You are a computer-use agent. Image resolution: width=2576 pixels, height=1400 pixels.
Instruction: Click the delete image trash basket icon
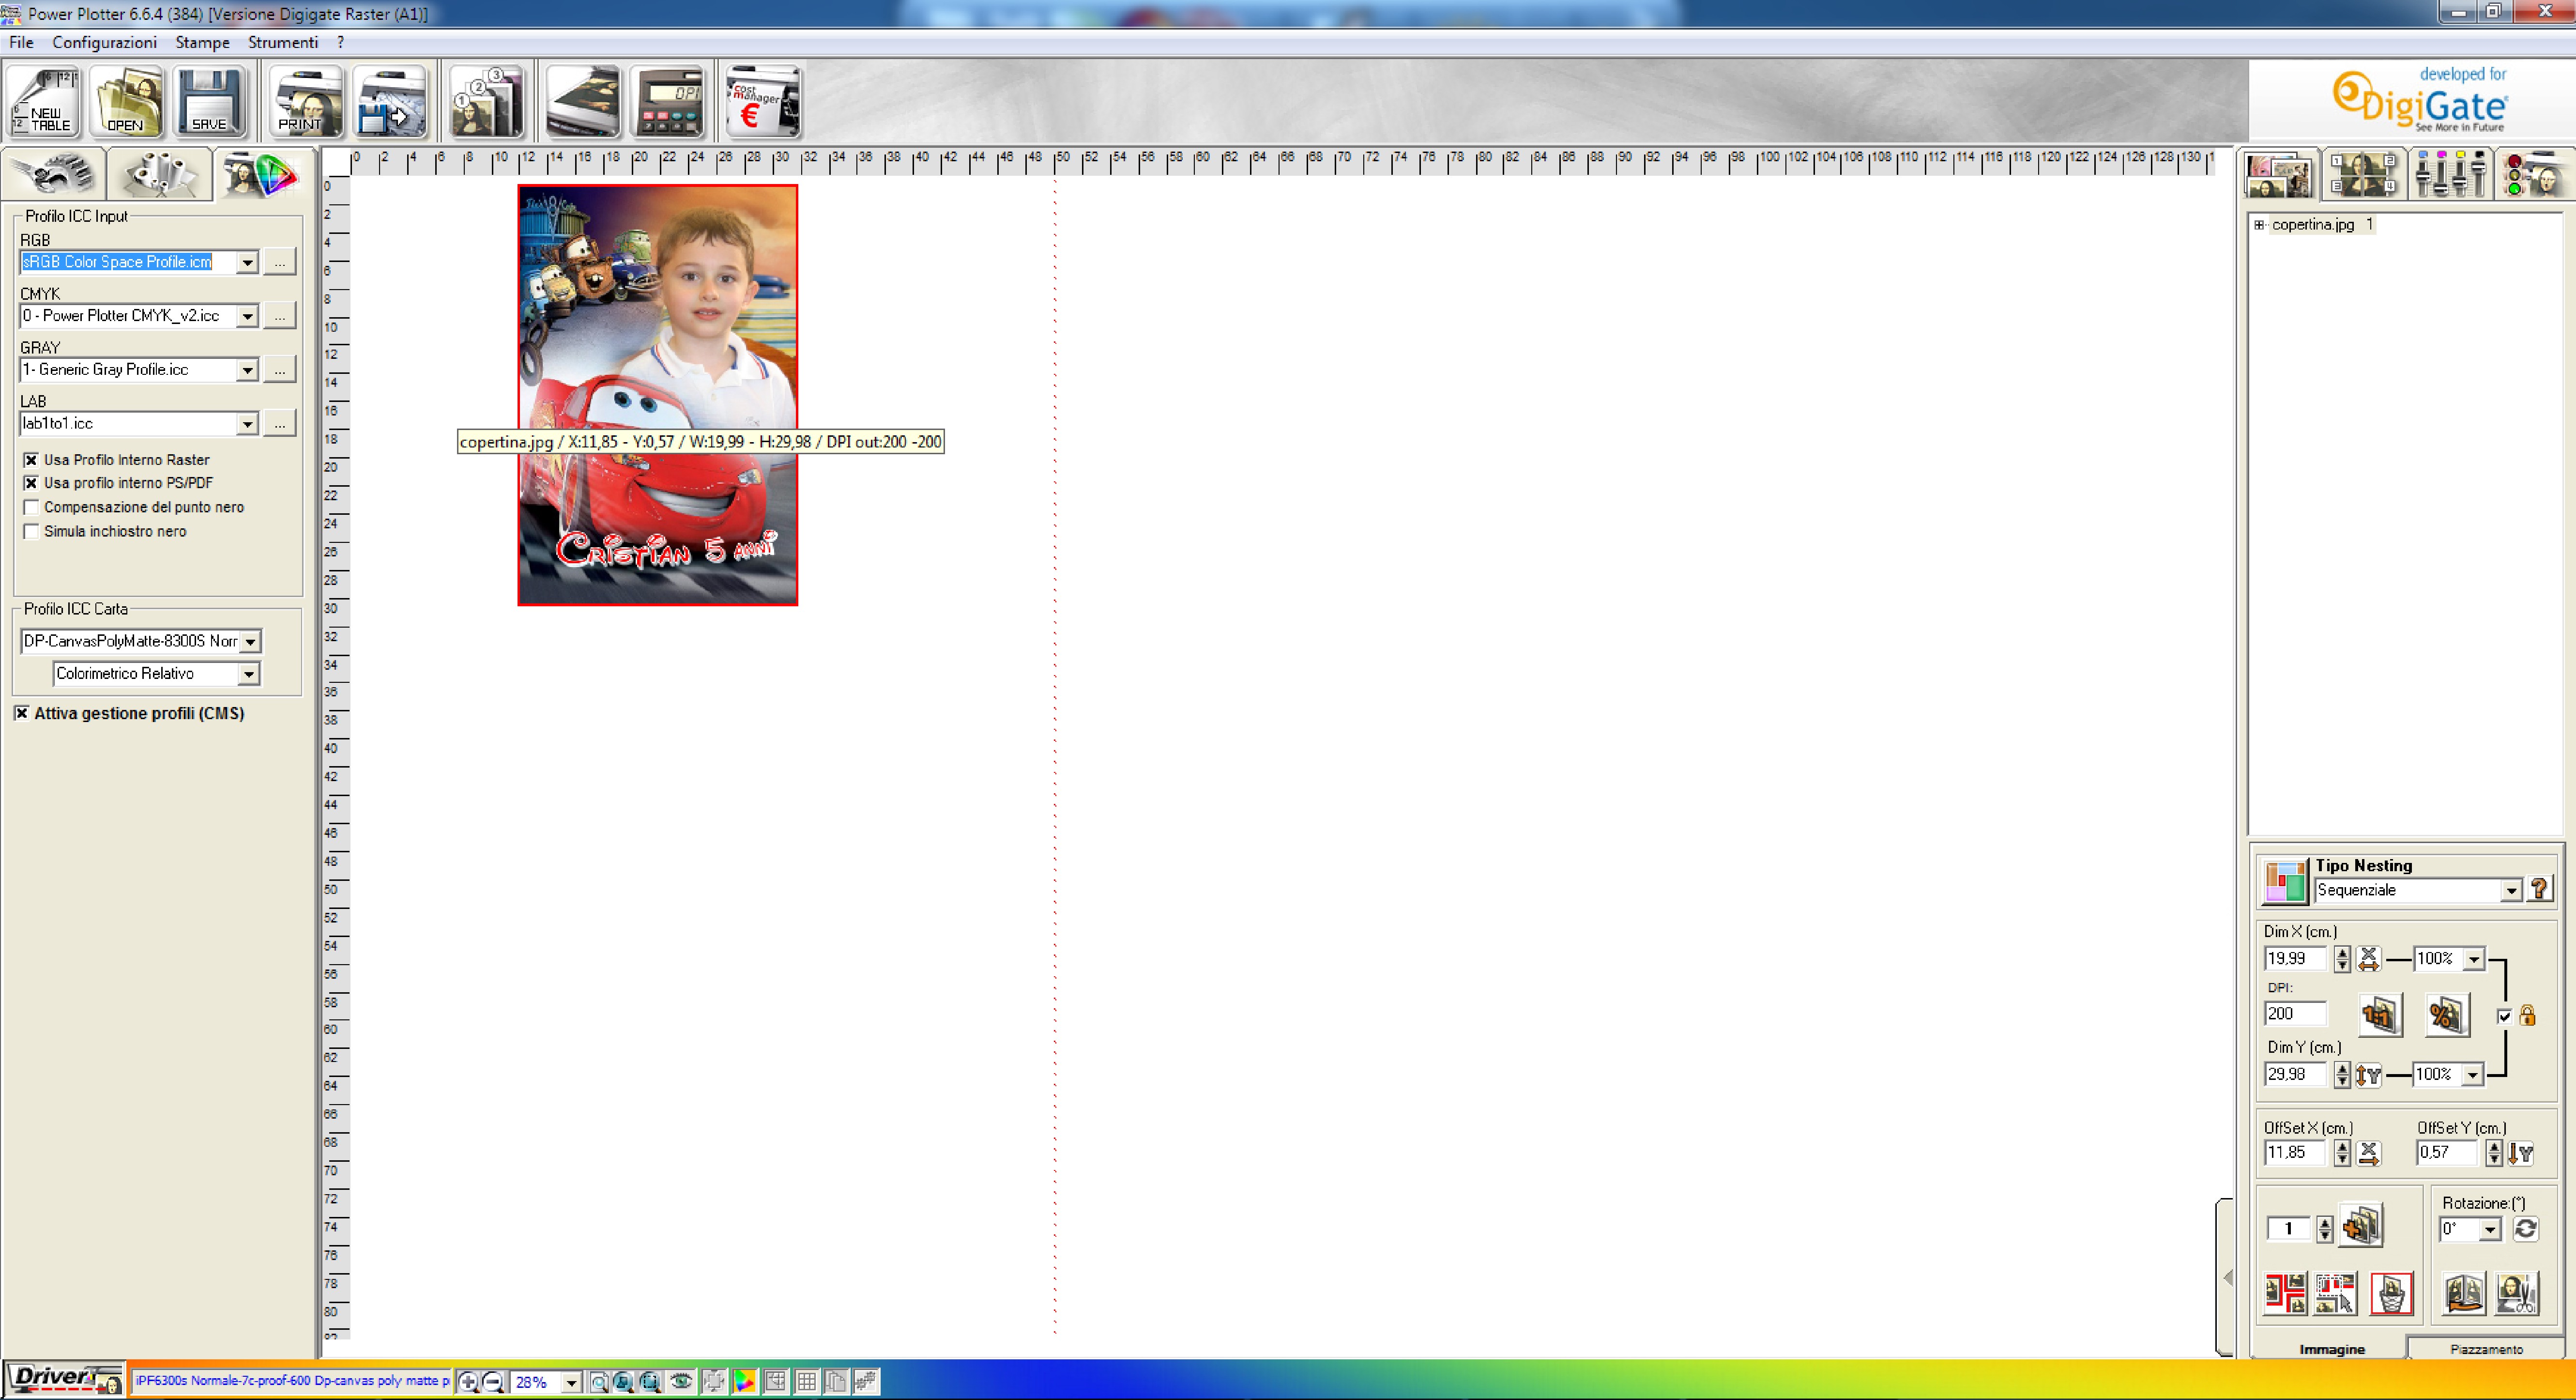pyautogui.click(x=2391, y=1294)
